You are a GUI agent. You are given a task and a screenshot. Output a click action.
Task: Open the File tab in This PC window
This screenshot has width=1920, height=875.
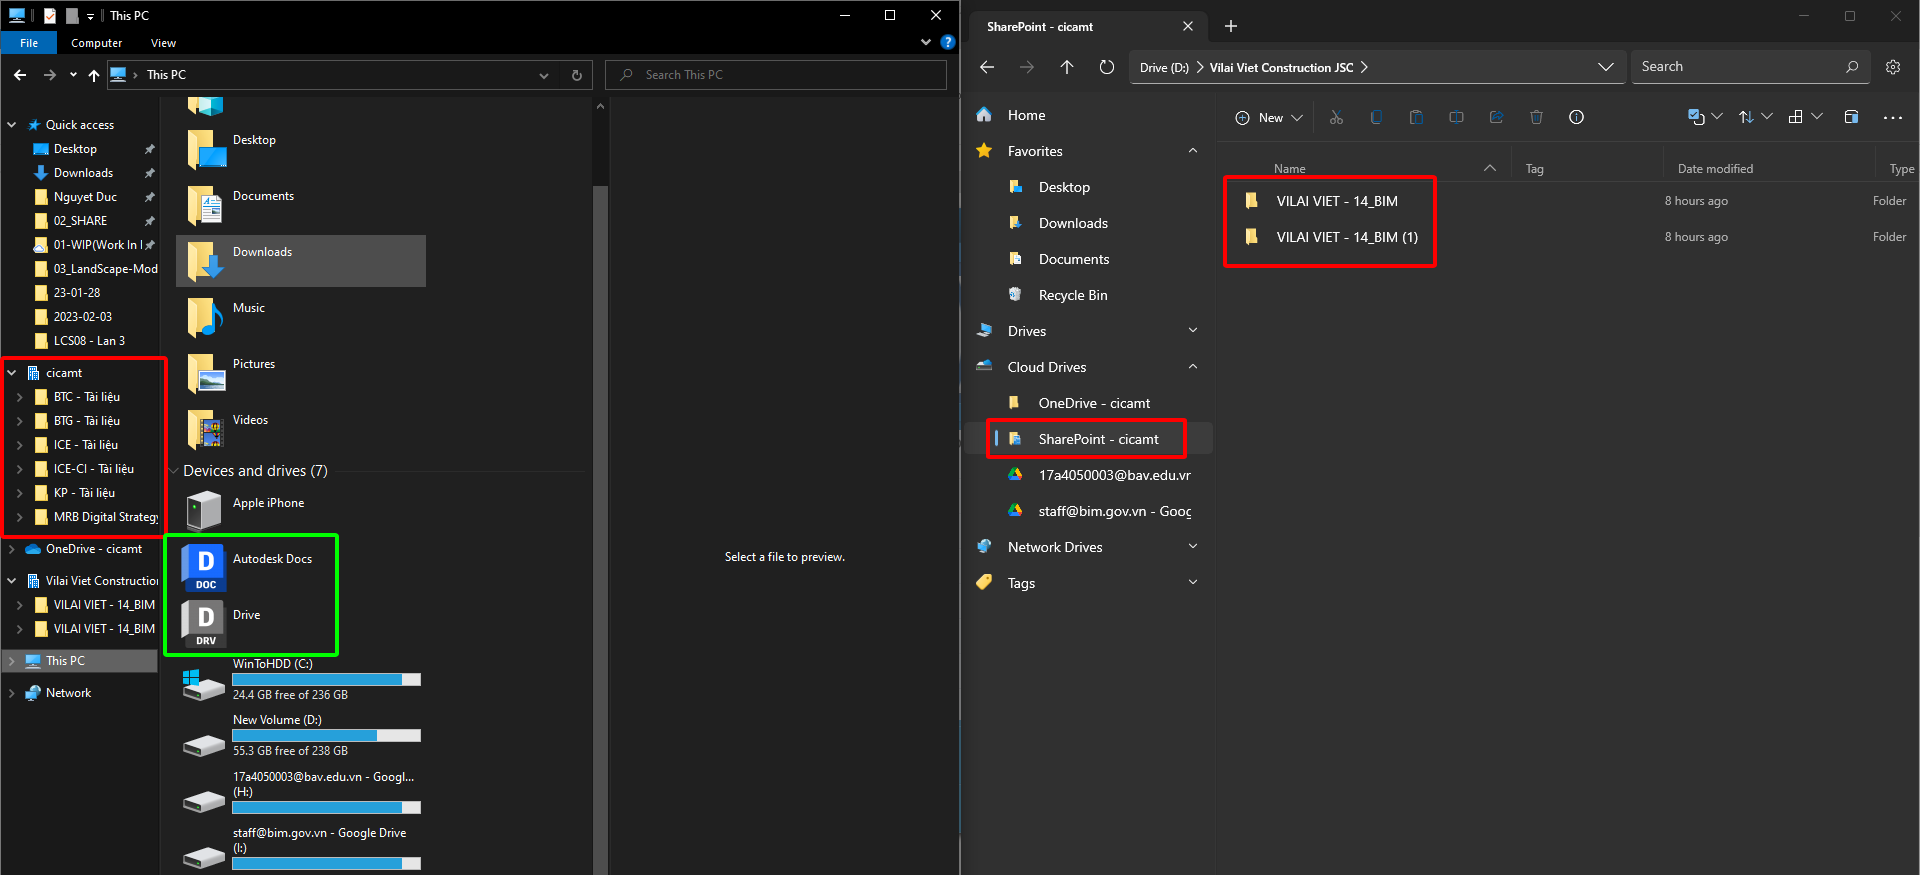(x=29, y=43)
